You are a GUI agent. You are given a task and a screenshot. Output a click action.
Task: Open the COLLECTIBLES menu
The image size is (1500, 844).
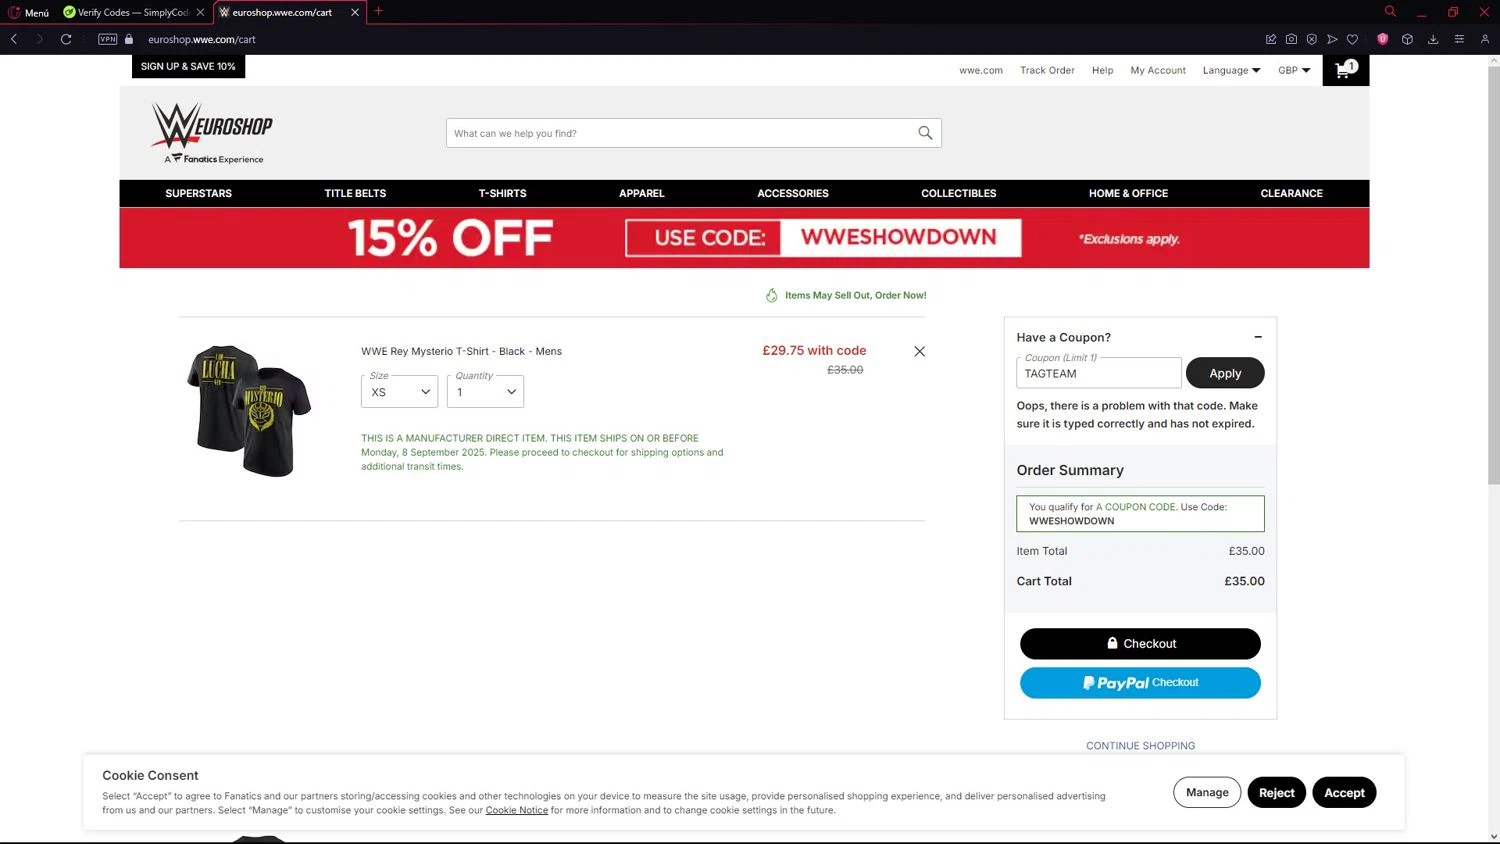[x=958, y=193]
